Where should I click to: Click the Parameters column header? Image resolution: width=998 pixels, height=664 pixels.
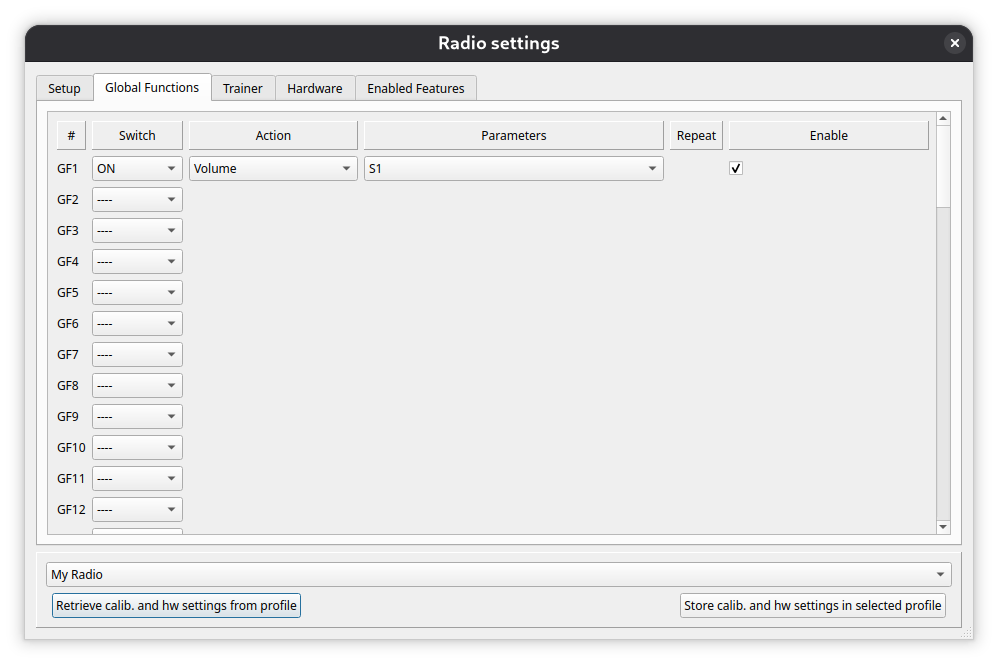(513, 136)
